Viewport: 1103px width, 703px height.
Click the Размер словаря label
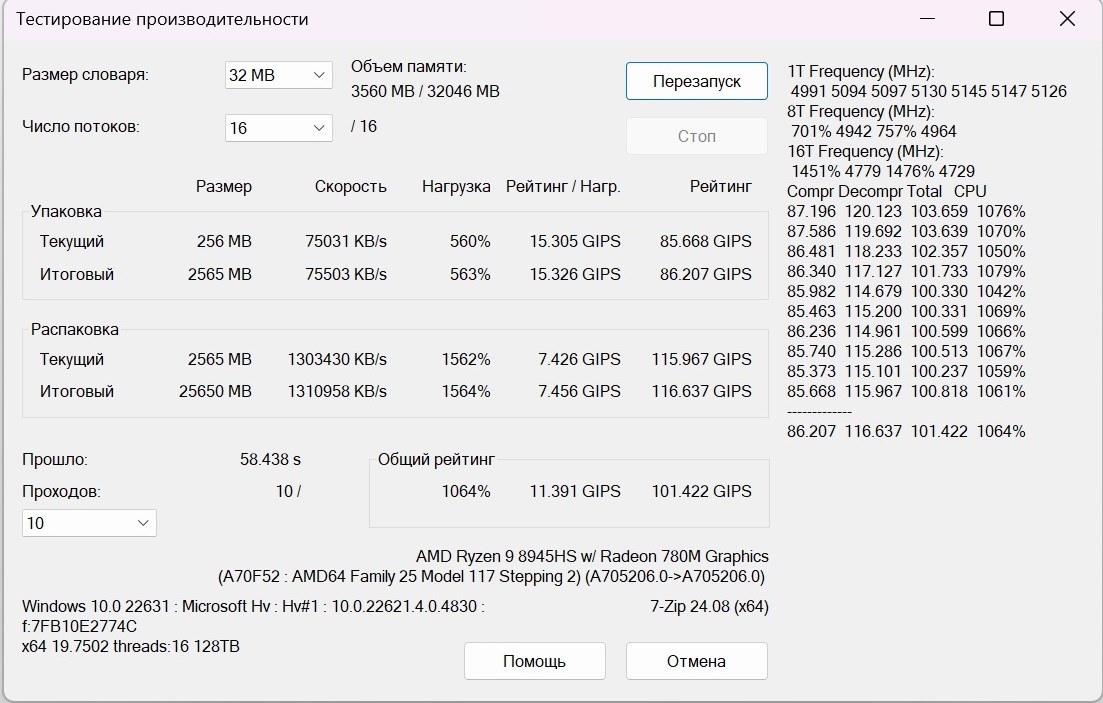coord(85,74)
